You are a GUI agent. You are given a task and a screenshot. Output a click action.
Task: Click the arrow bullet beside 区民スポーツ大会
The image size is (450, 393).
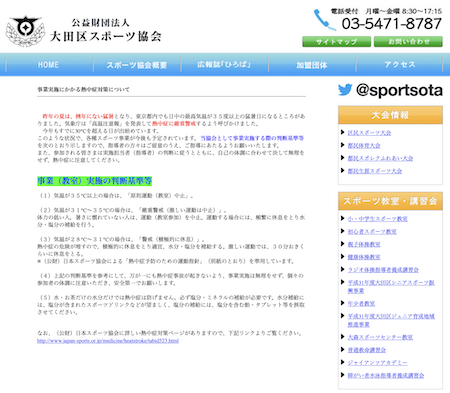click(x=342, y=132)
